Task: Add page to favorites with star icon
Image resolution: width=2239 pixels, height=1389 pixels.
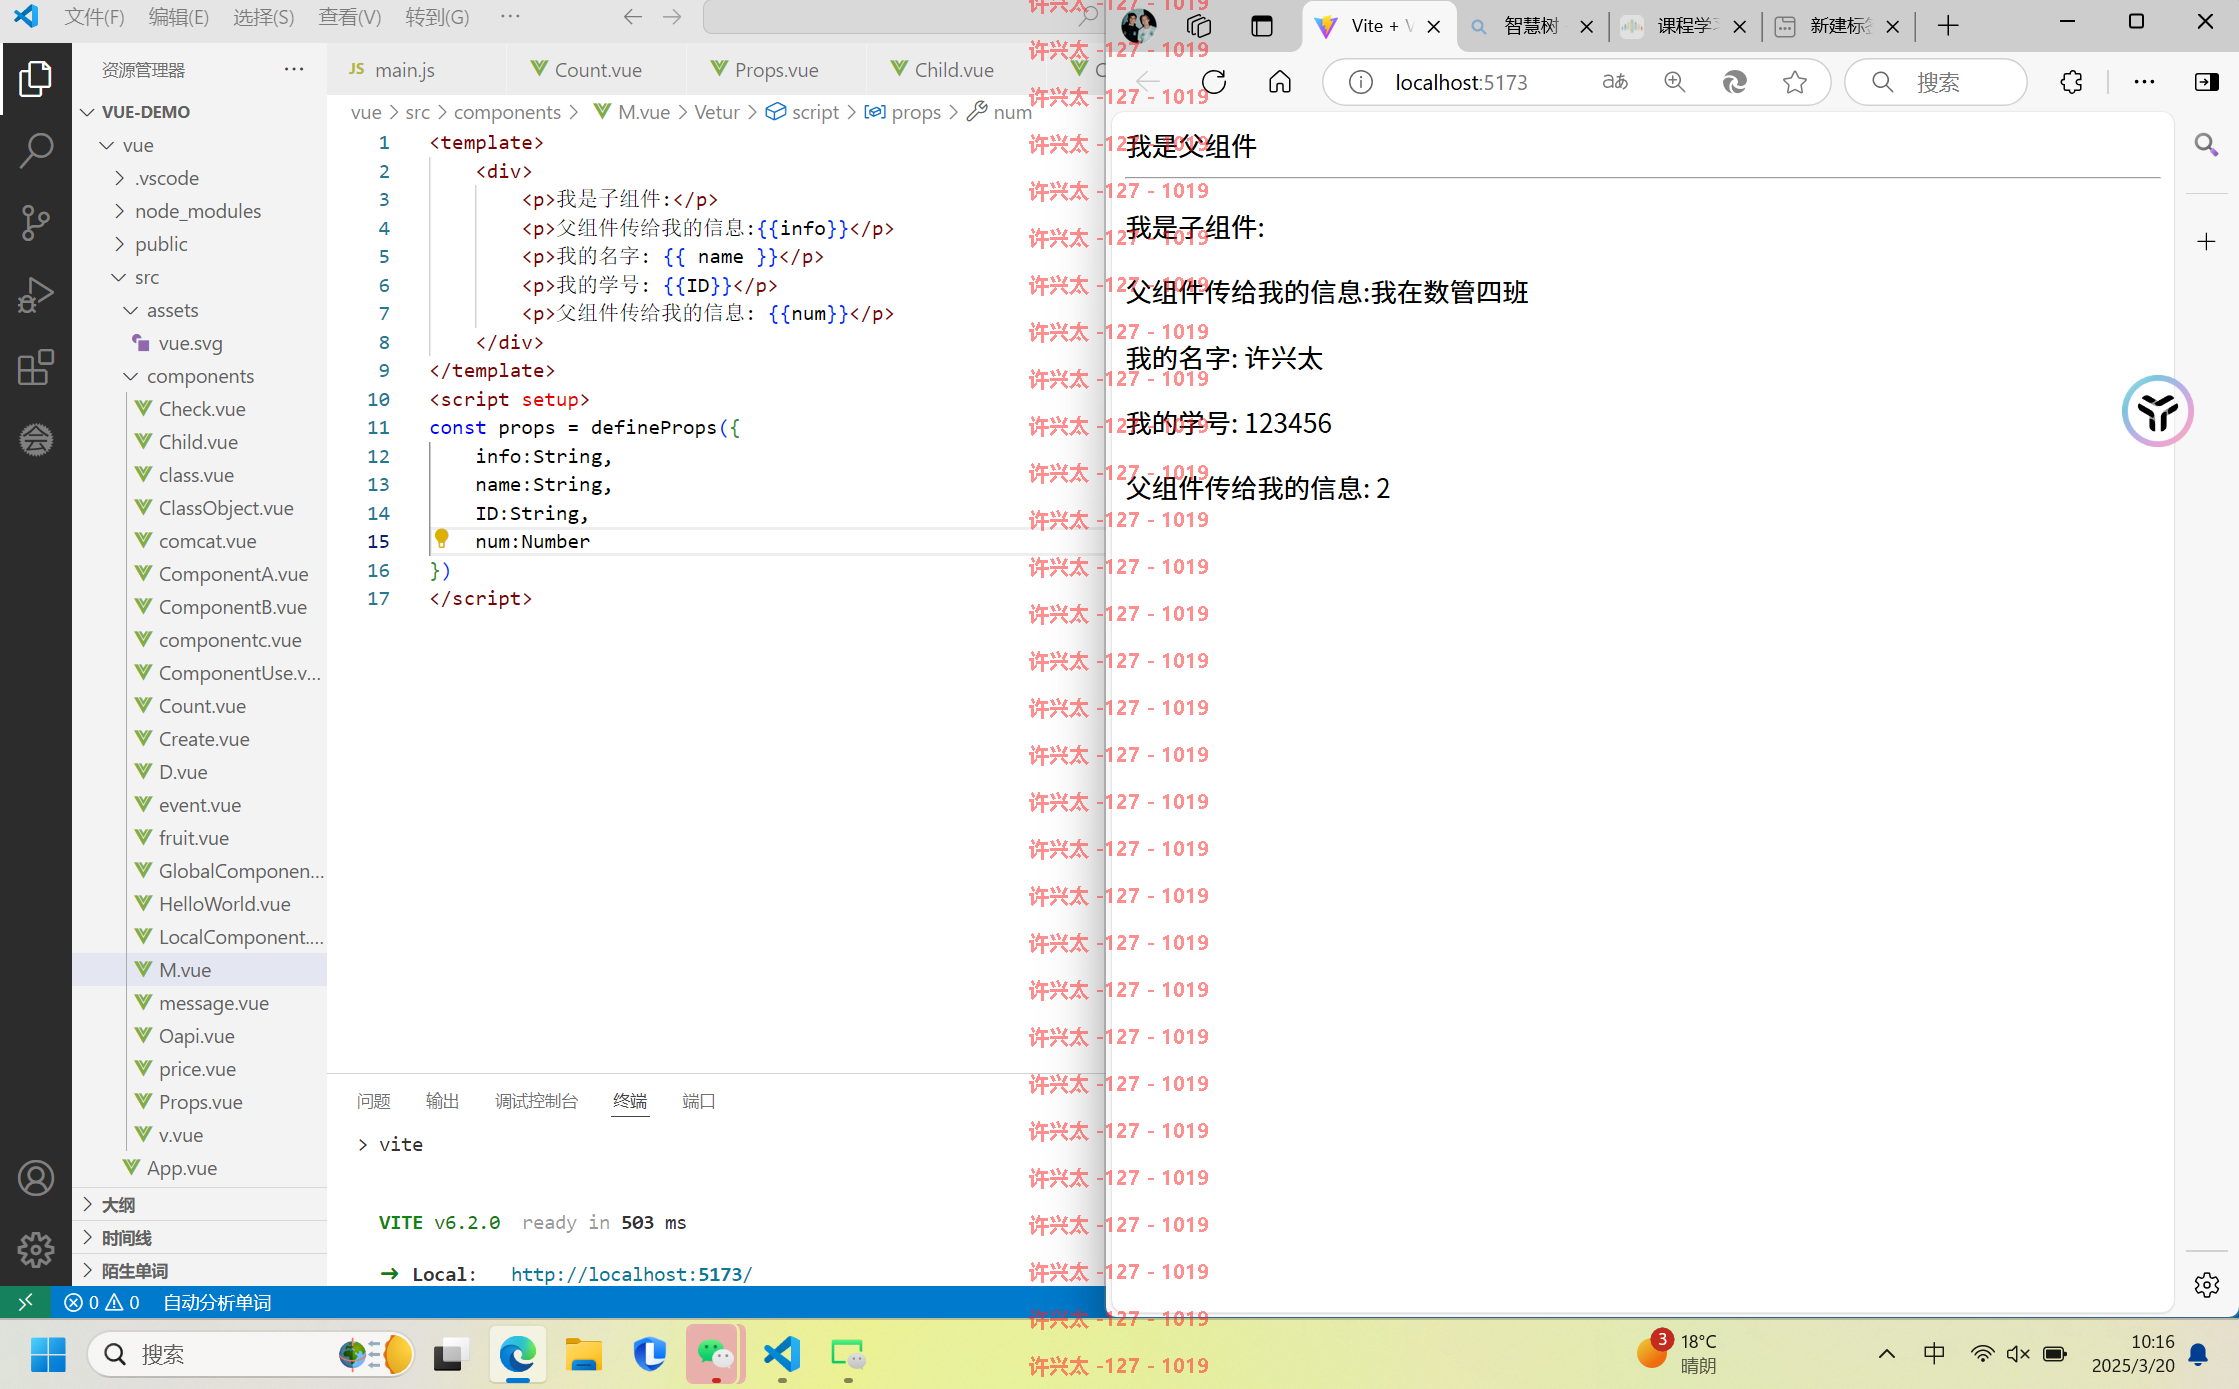Action: 1795,82
